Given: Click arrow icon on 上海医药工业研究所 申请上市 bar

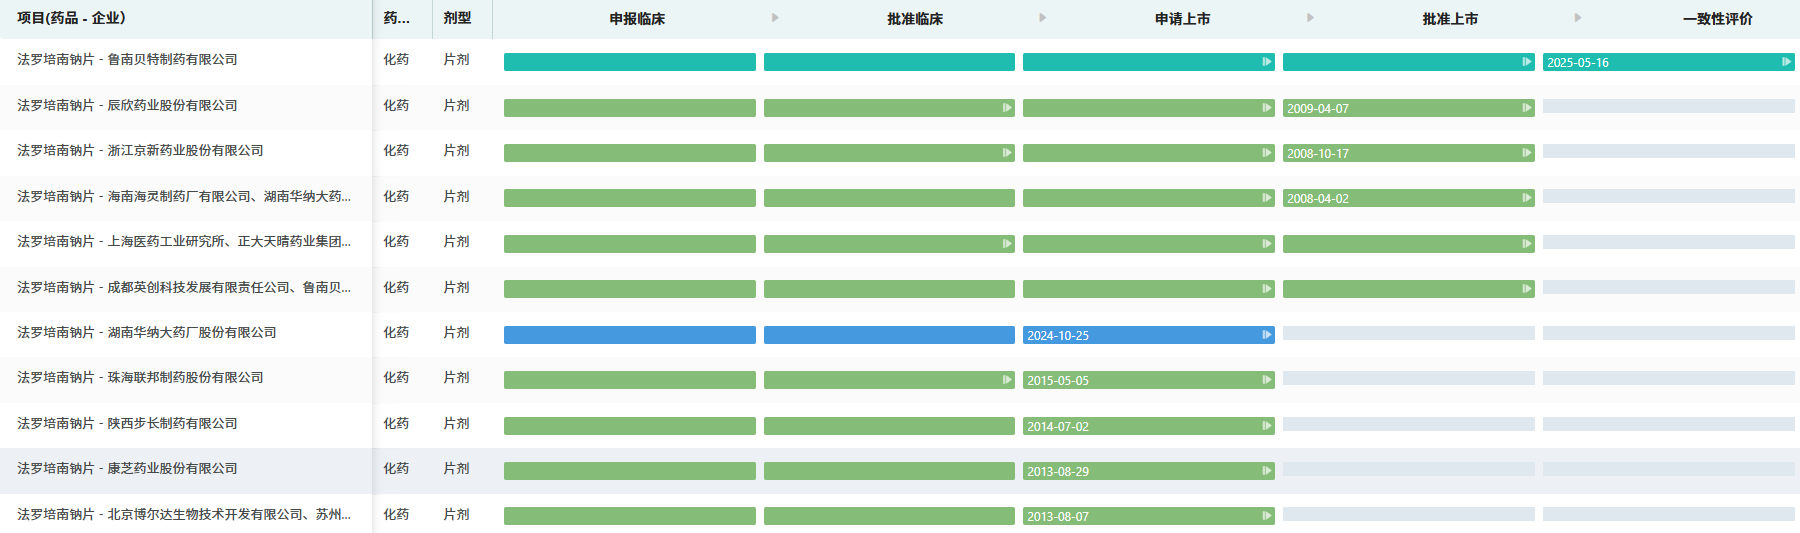Looking at the screenshot, I should [x=1266, y=243].
